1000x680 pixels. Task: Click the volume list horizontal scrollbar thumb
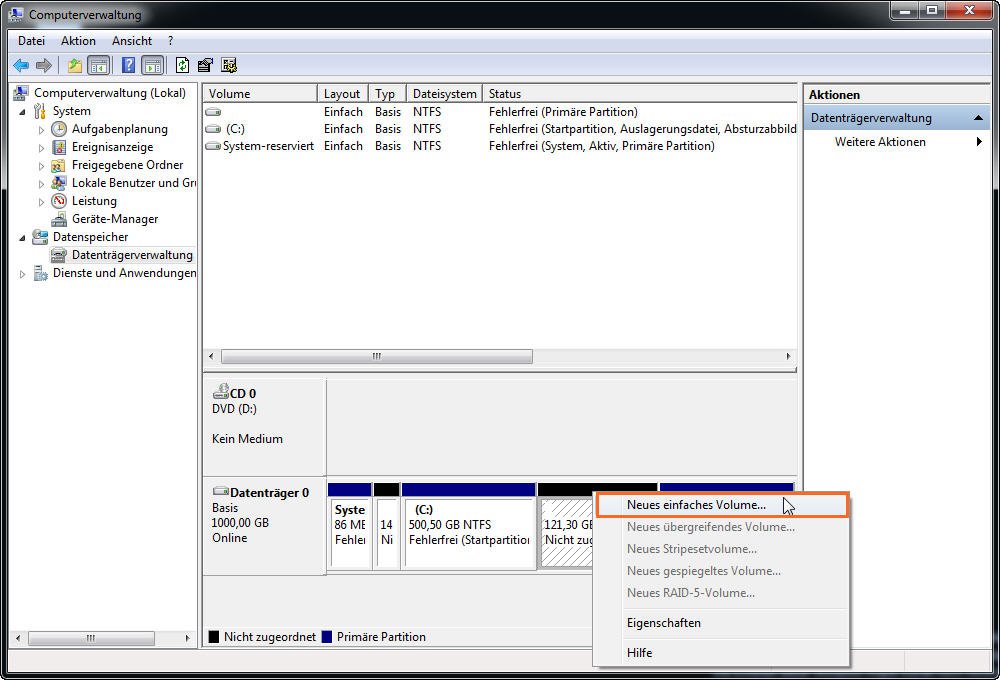coord(377,356)
